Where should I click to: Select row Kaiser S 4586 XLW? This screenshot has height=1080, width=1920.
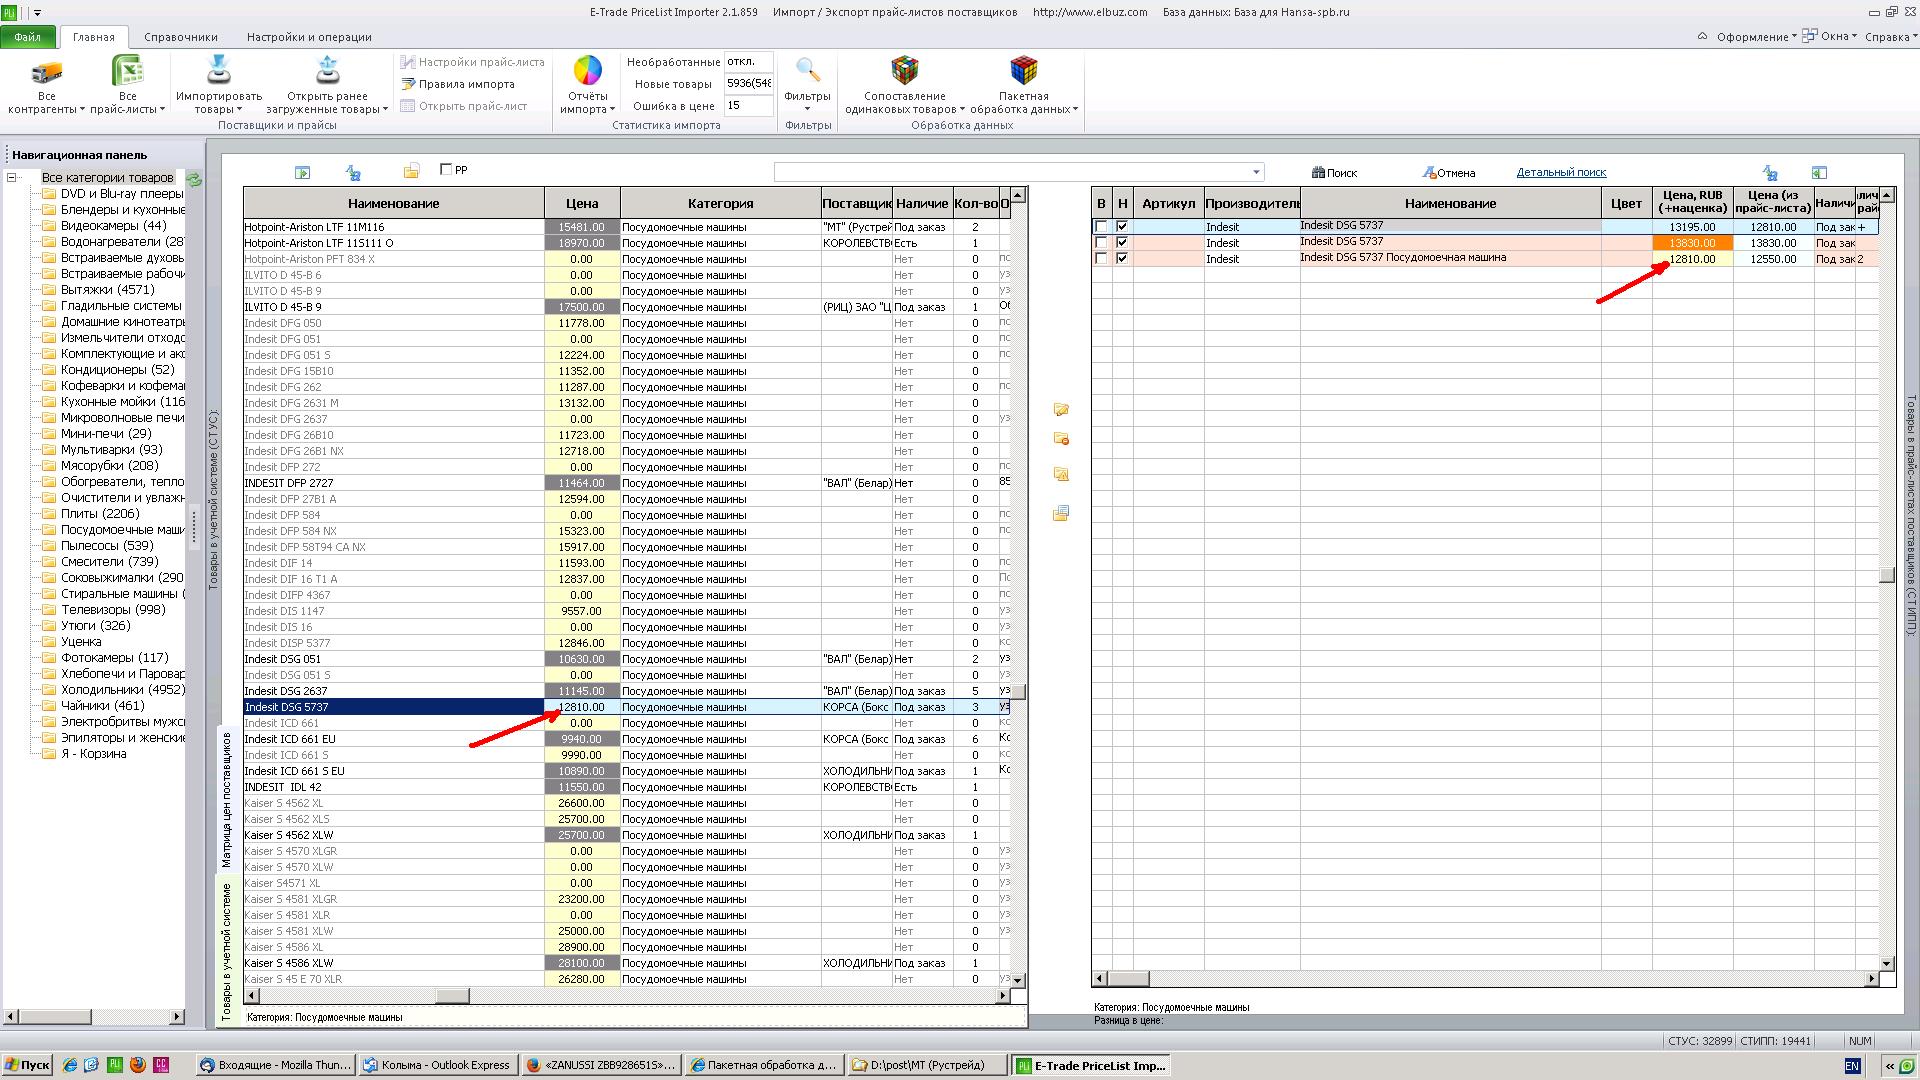coord(627,963)
